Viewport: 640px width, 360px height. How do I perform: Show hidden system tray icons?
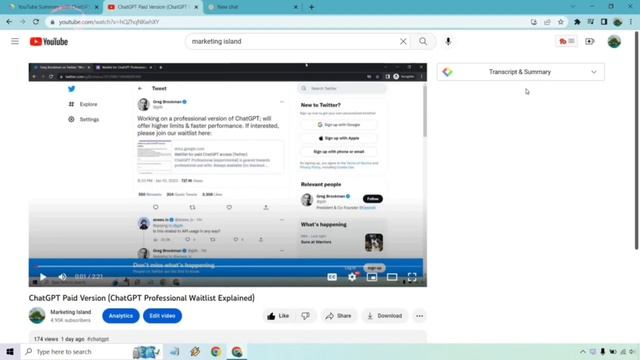click(582, 351)
